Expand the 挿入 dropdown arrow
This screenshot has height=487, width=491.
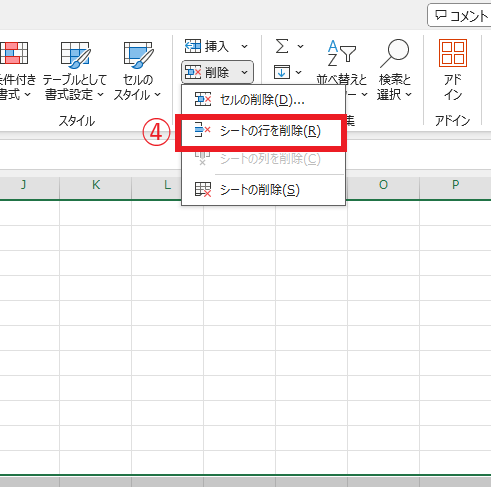(x=244, y=46)
